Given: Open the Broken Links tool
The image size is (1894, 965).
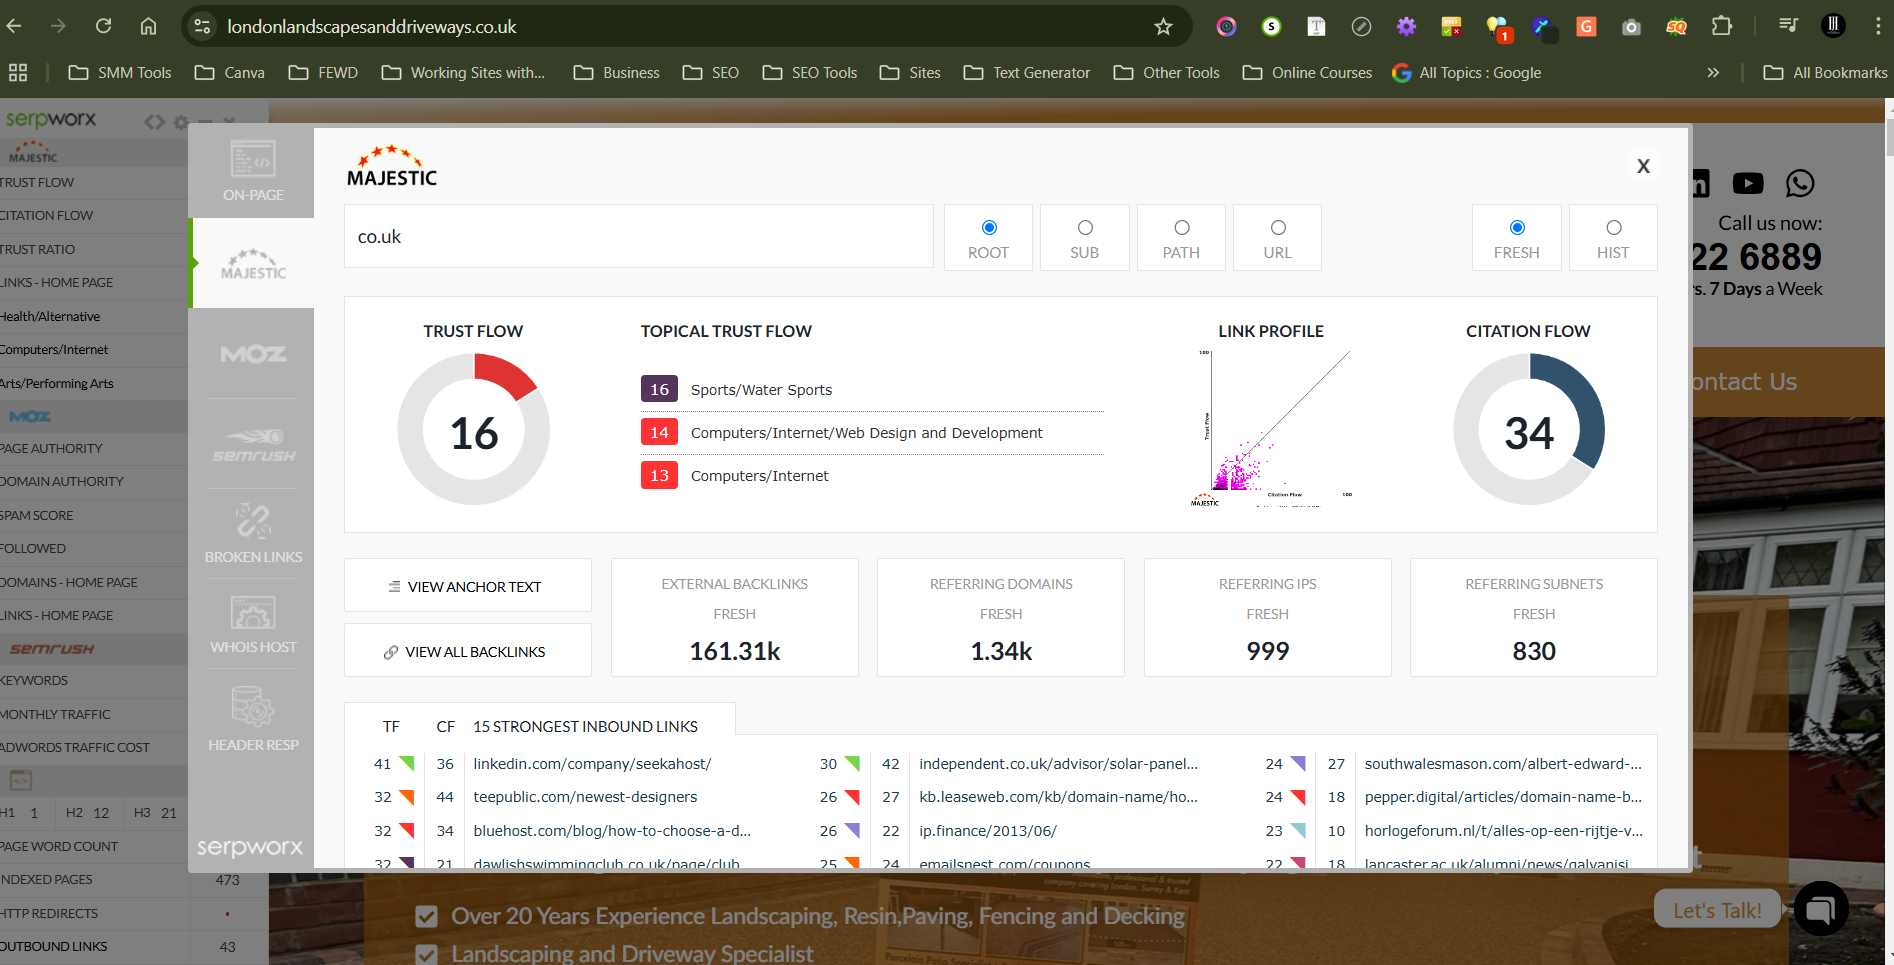Looking at the screenshot, I should [253, 534].
